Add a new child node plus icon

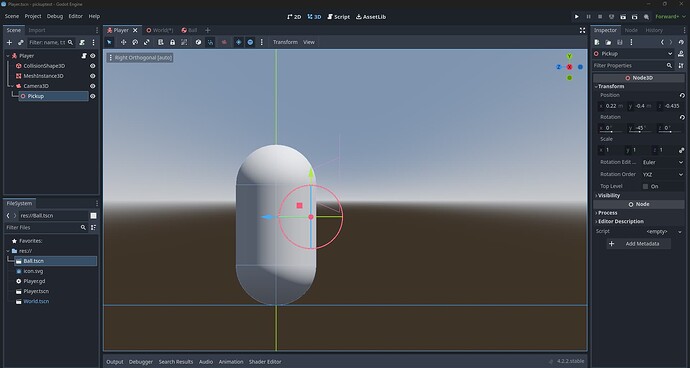coord(9,43)
